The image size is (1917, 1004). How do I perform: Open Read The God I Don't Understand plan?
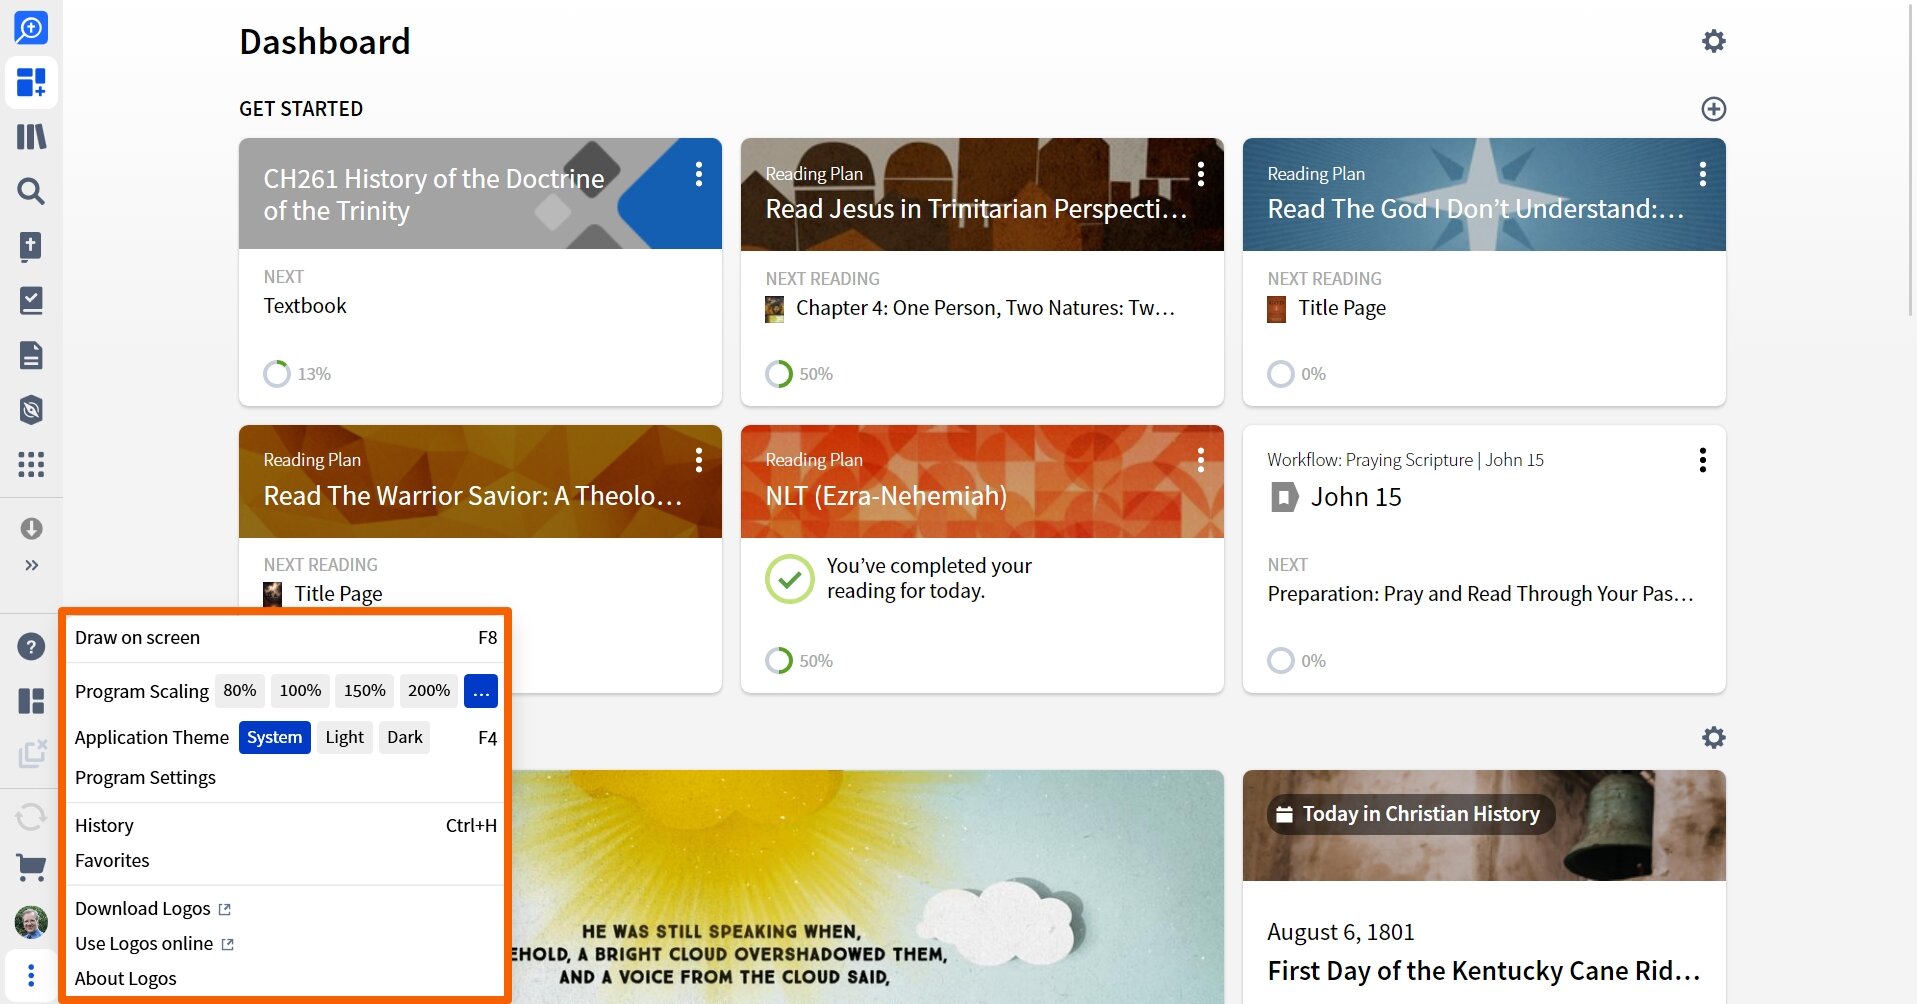1476,209
